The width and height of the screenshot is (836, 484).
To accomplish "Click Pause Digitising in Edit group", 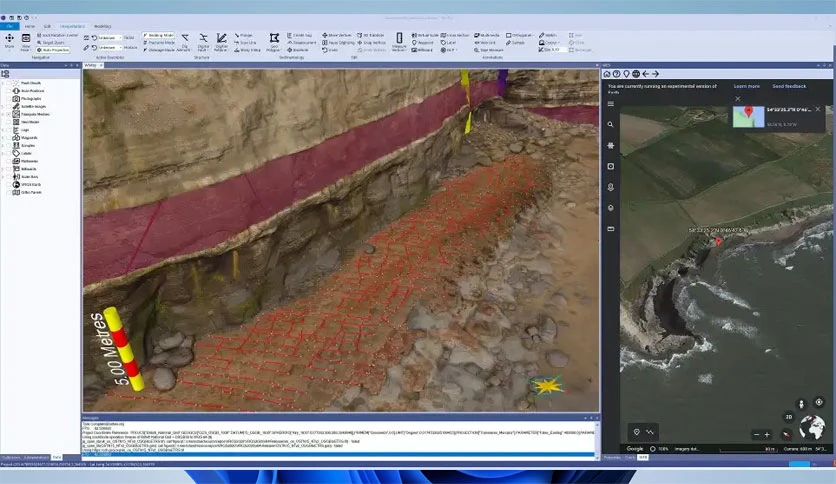I will (x=338, y=43).
